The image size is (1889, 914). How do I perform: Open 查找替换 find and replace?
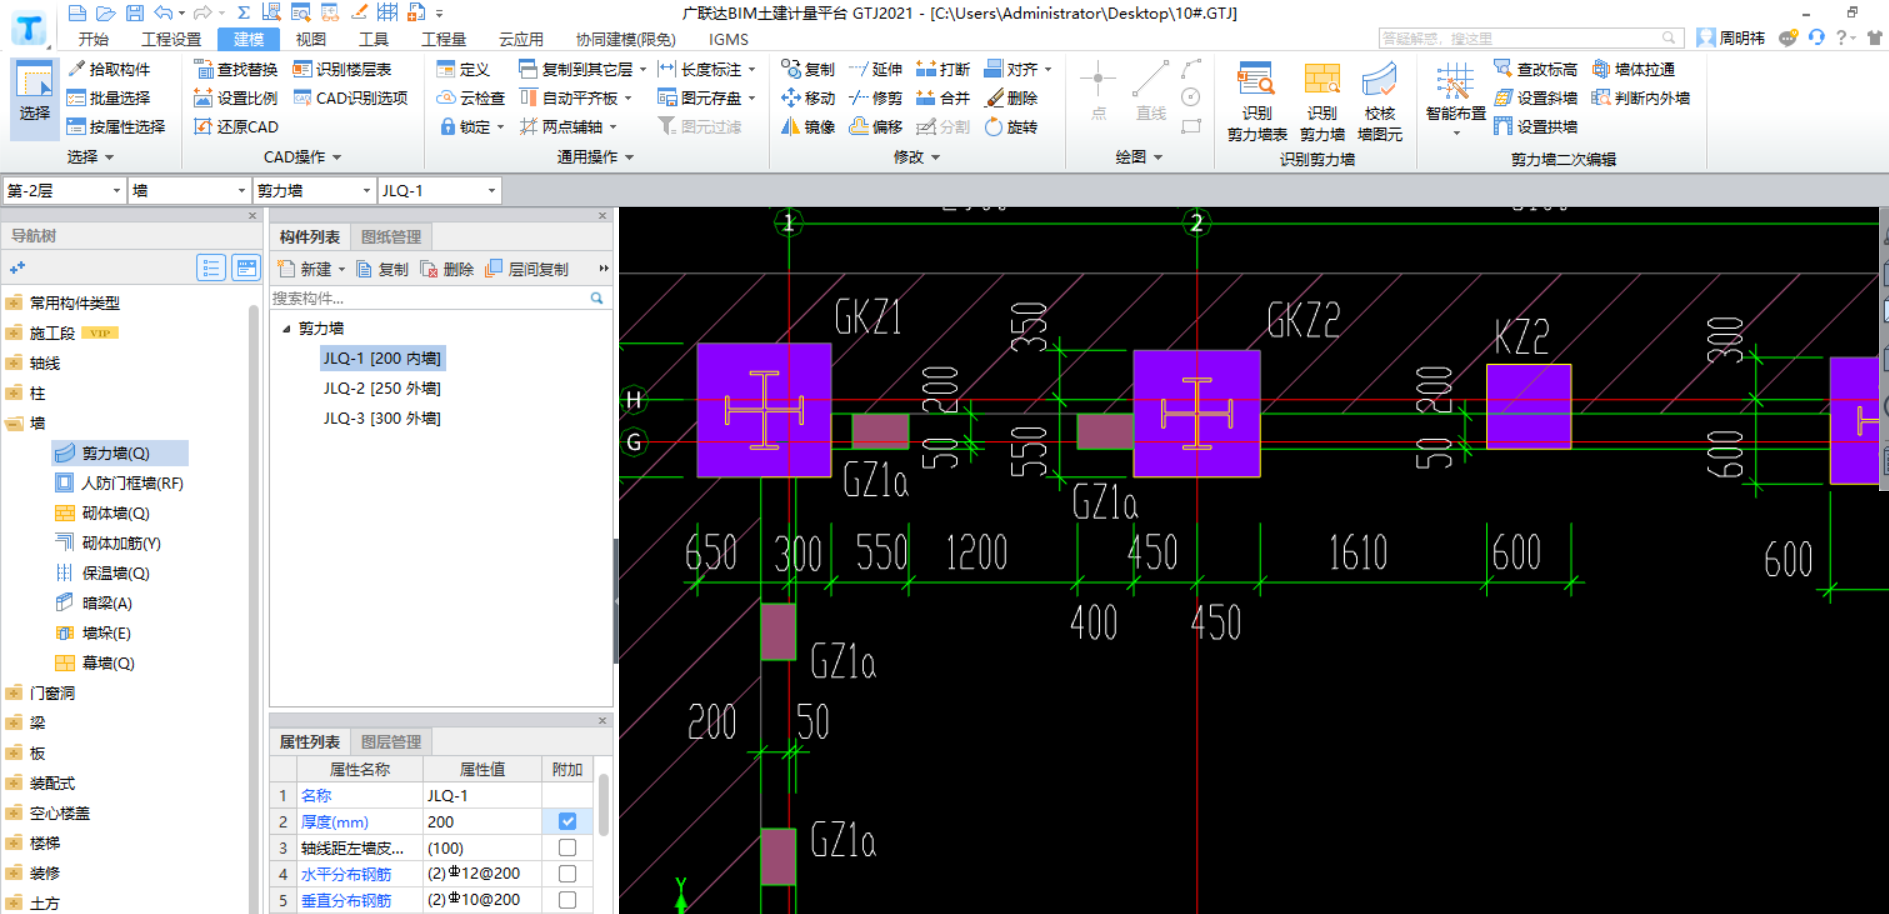(x=235, y=69)
